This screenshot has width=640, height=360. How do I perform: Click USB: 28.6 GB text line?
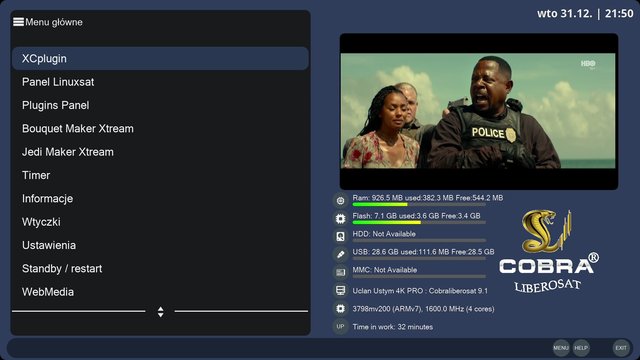tap(423, 252)
